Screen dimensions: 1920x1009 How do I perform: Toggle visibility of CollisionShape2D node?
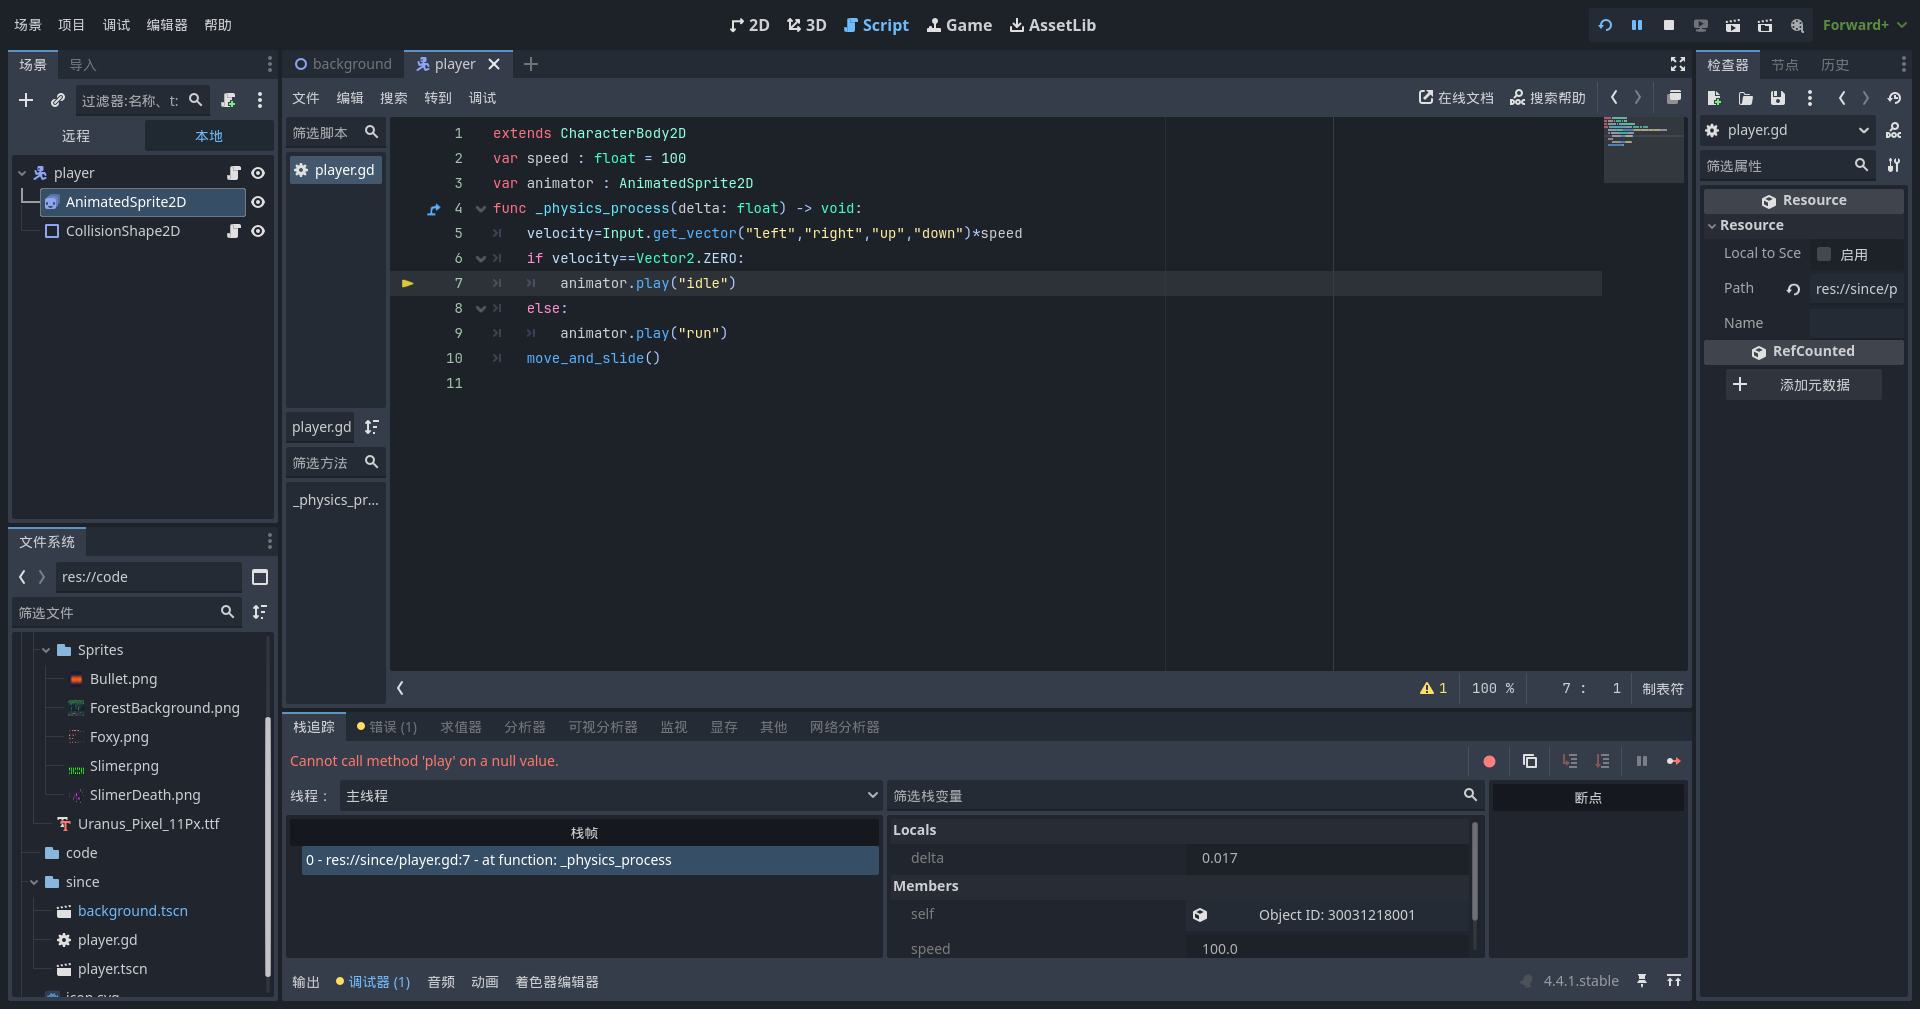pyautogui.click(x=258, y=231)
